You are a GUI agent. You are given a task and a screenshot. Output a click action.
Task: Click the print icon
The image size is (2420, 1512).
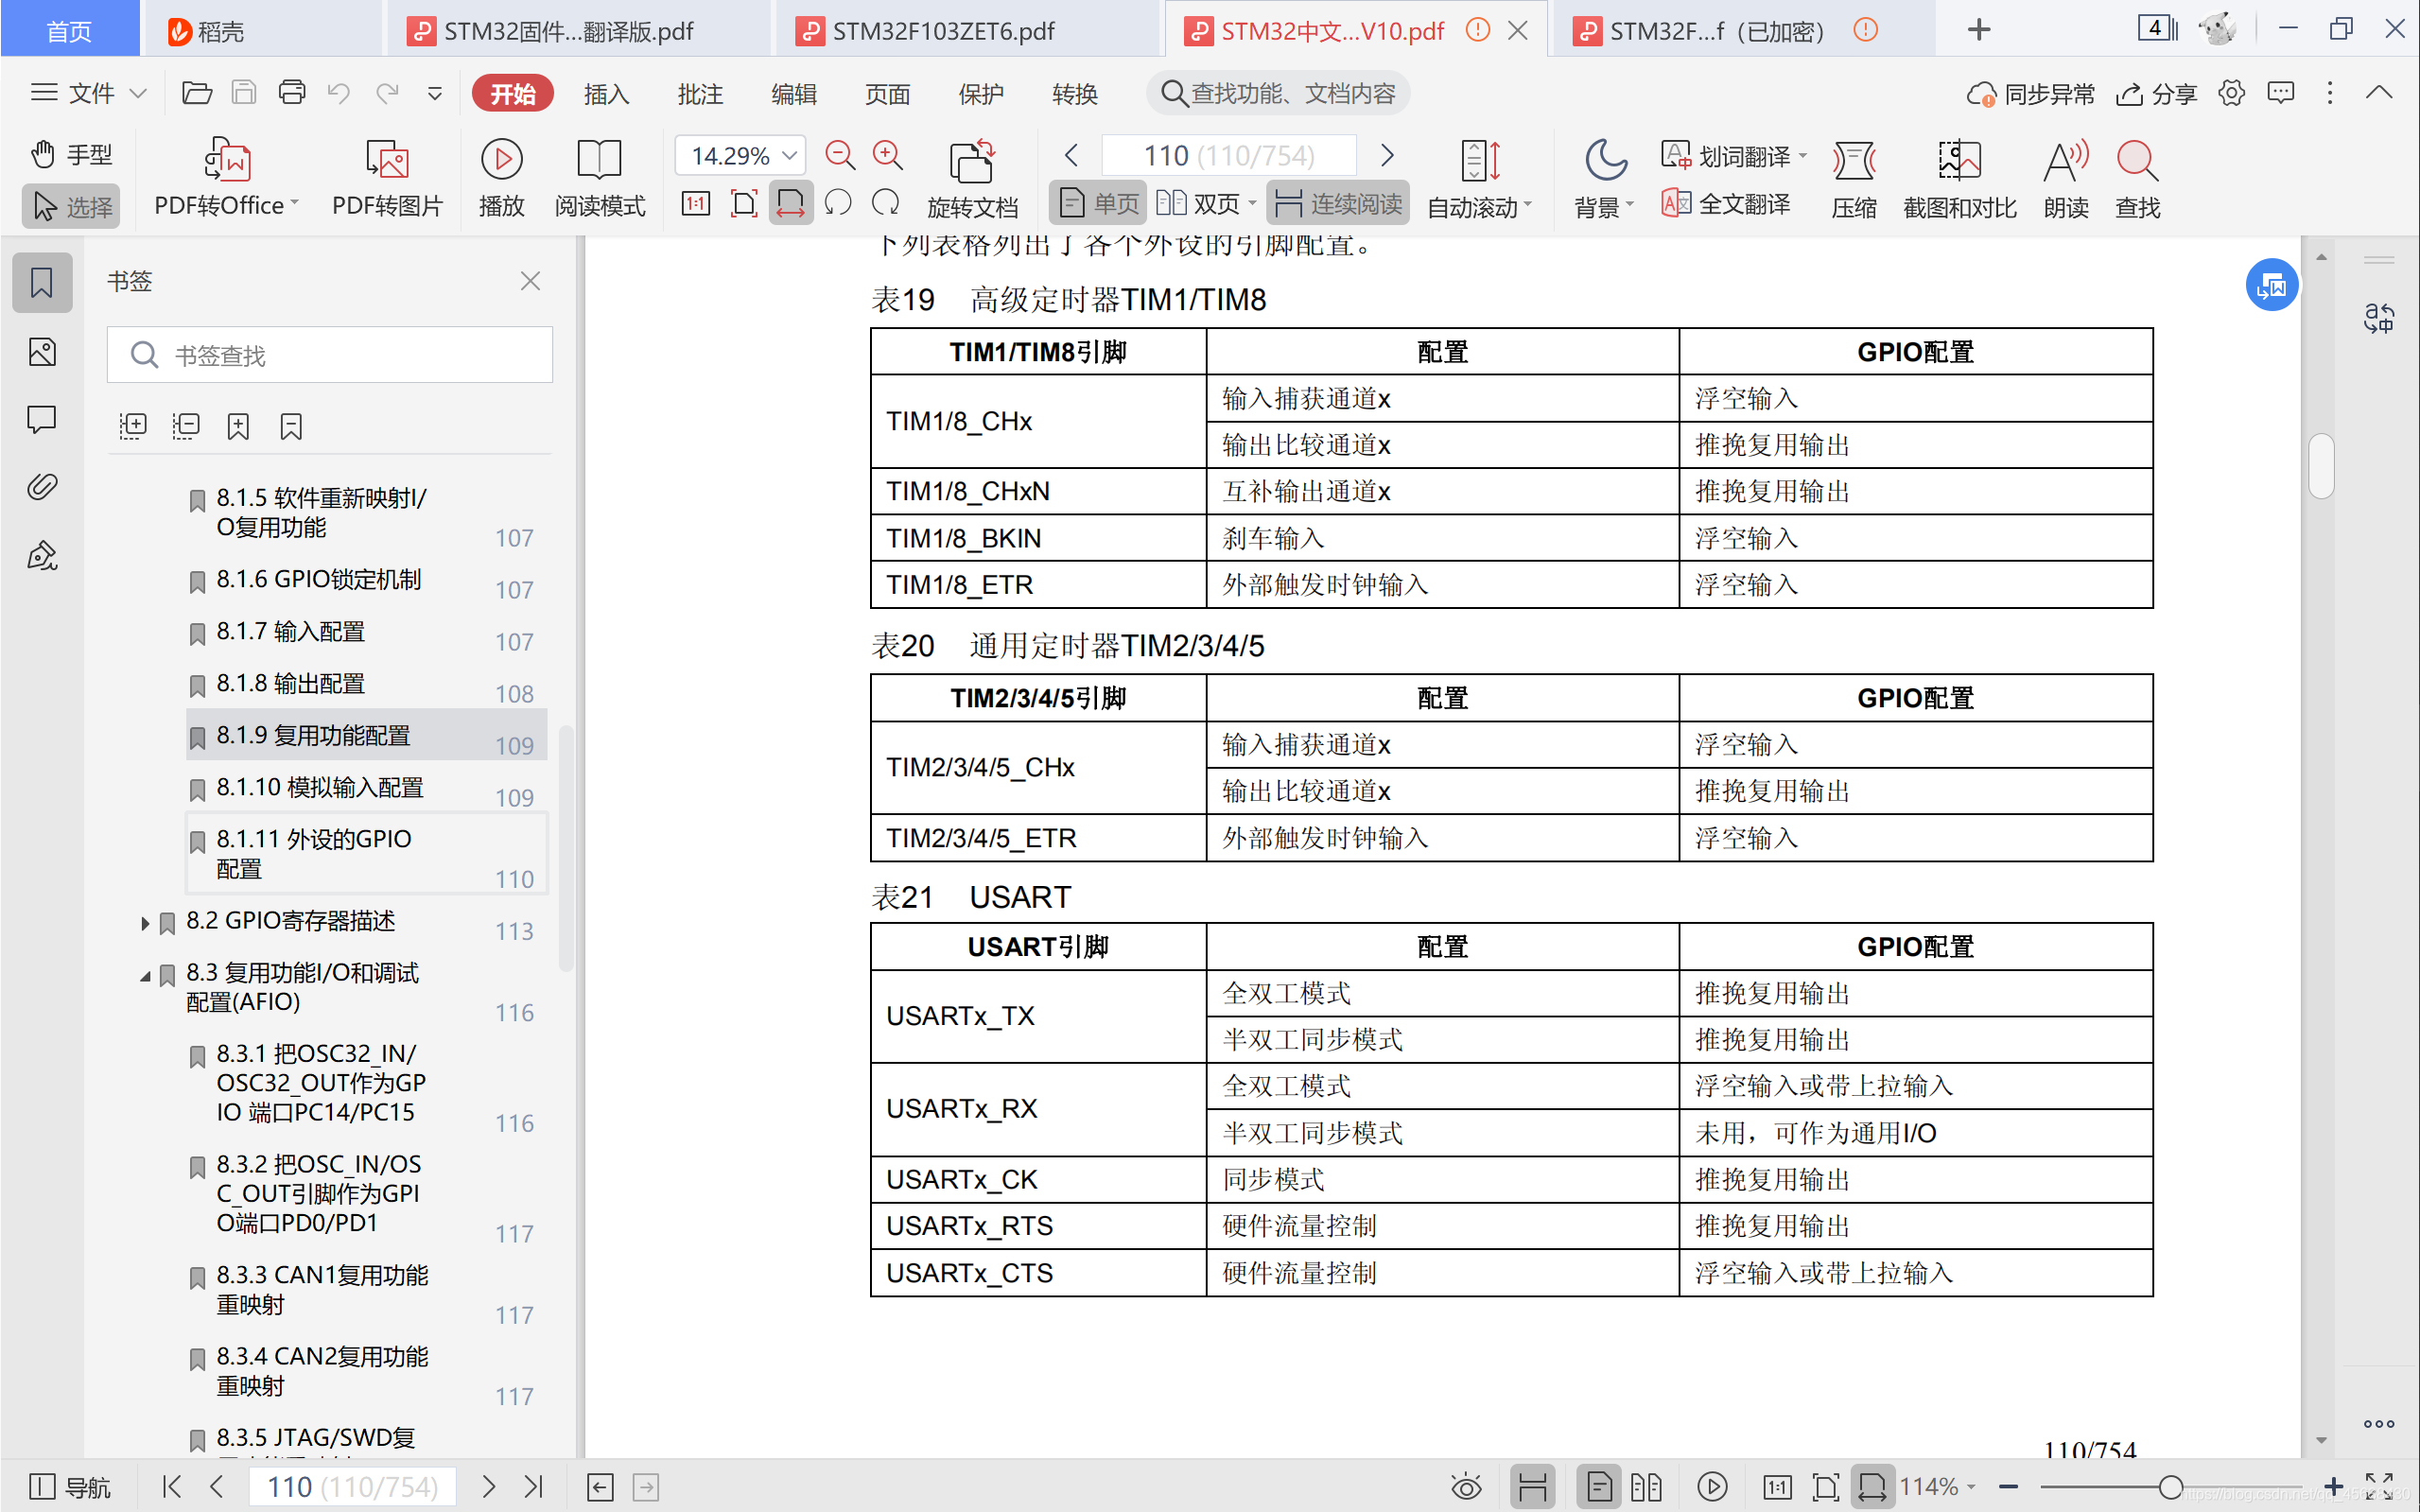[x=292, y=93]
